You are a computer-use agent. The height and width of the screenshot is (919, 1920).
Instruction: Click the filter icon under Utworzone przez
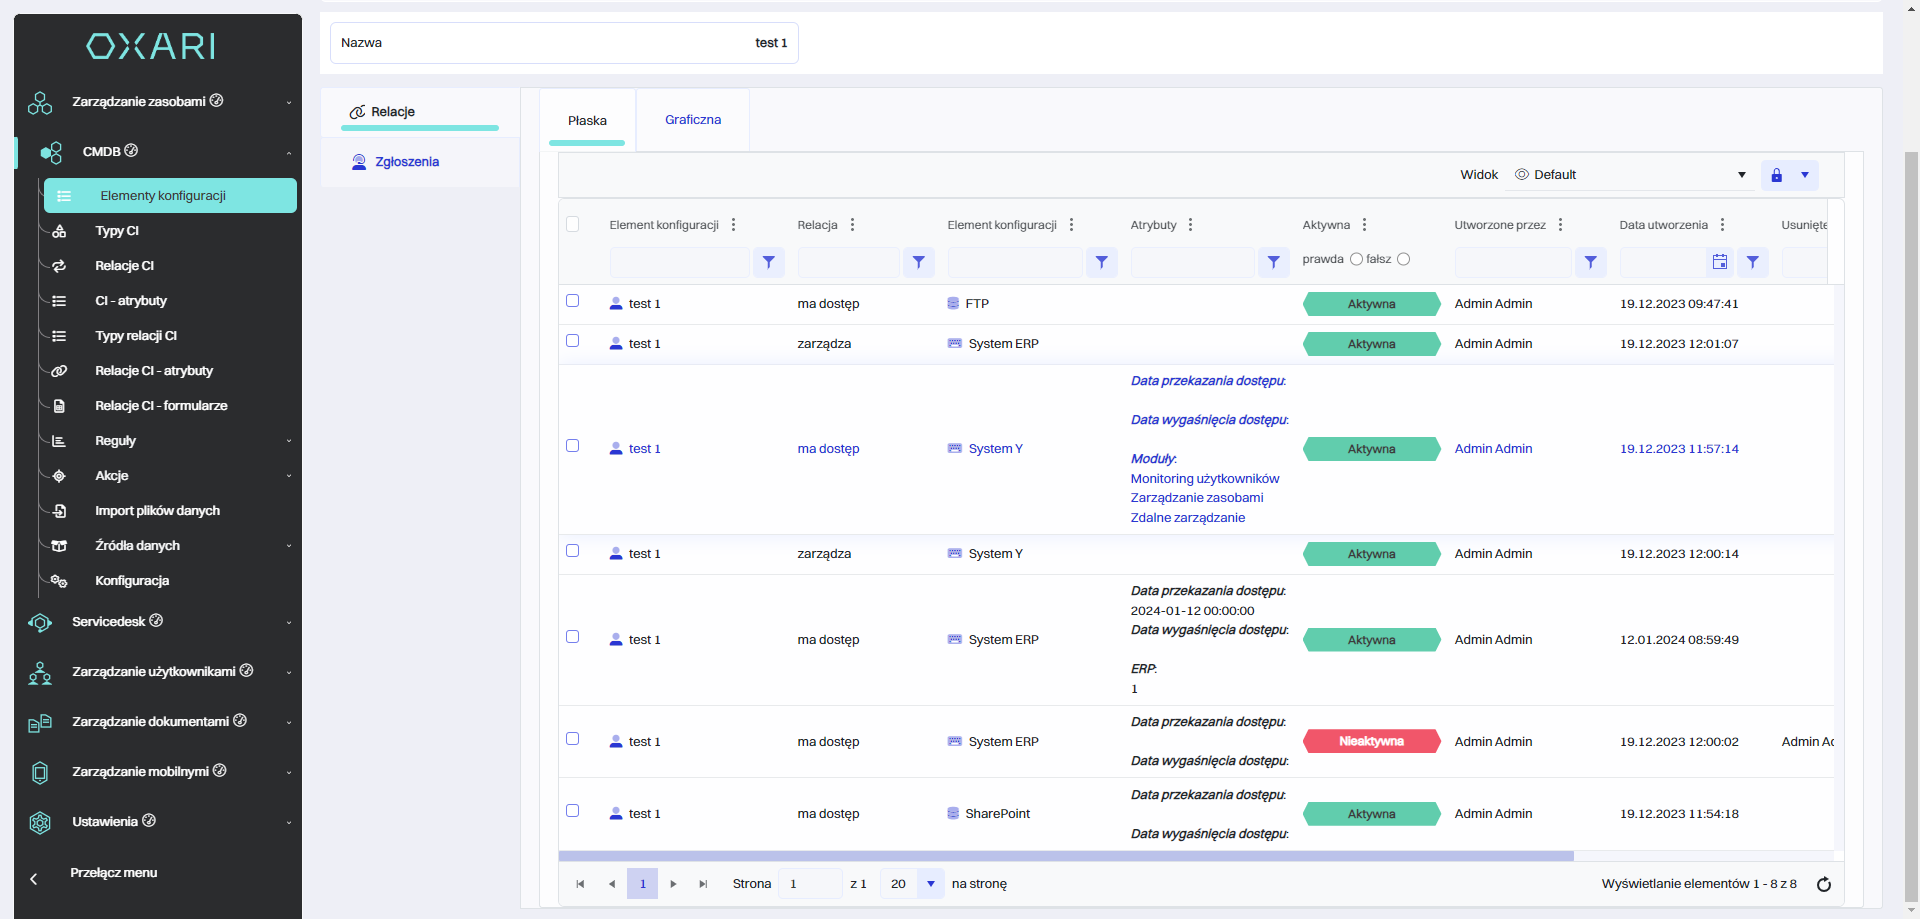(1590, 262)
